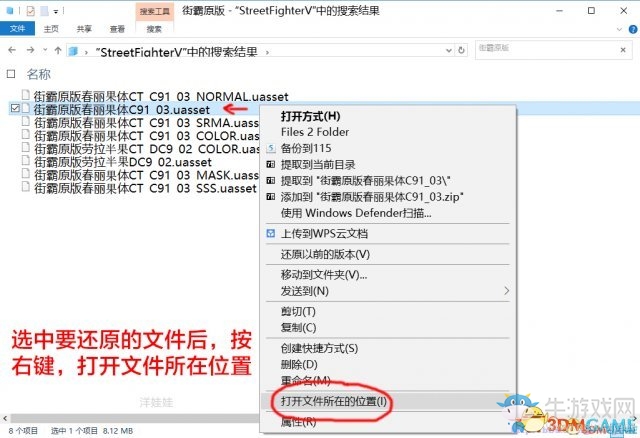Expand the ribbon with the chevron

[619, 29]
